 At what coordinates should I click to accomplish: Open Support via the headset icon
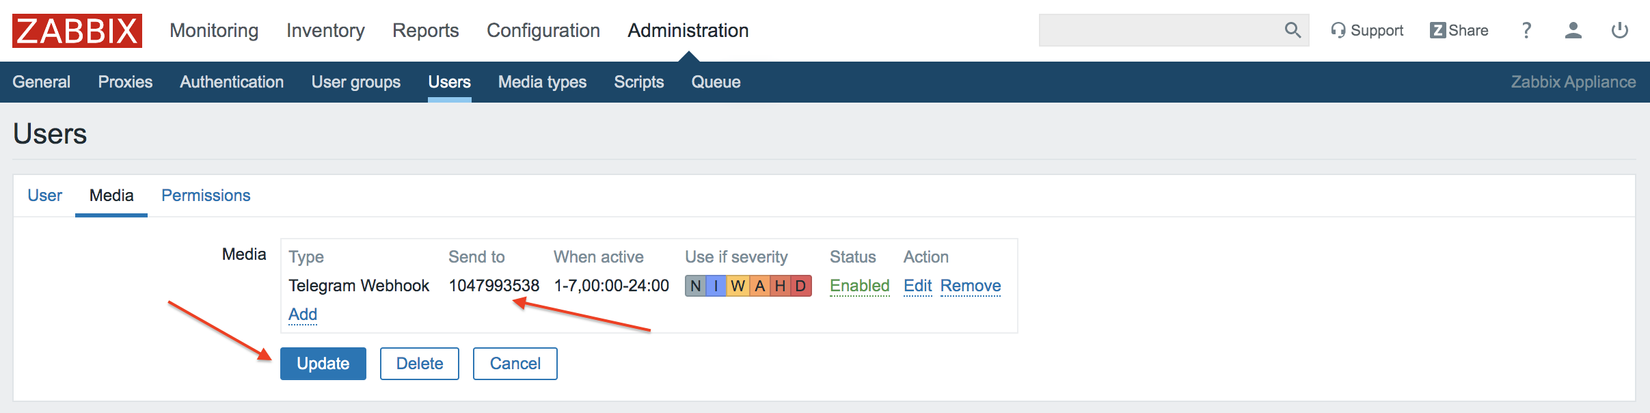1338,31
